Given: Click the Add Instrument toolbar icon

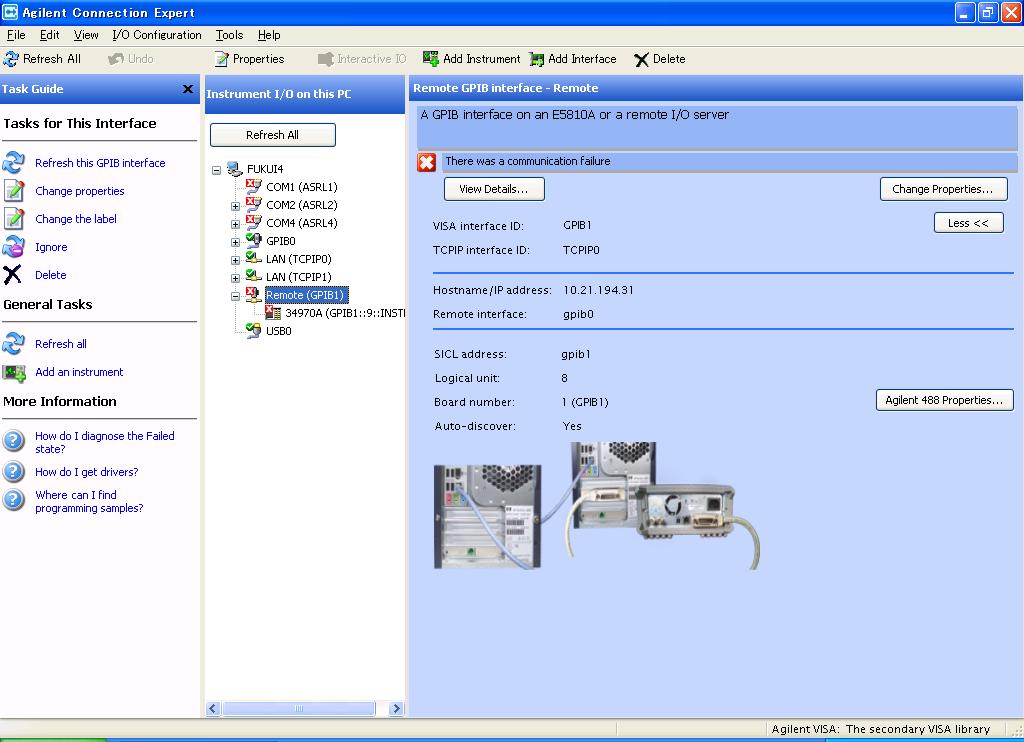Looking at the screenshot, I should tap(431, 59).
